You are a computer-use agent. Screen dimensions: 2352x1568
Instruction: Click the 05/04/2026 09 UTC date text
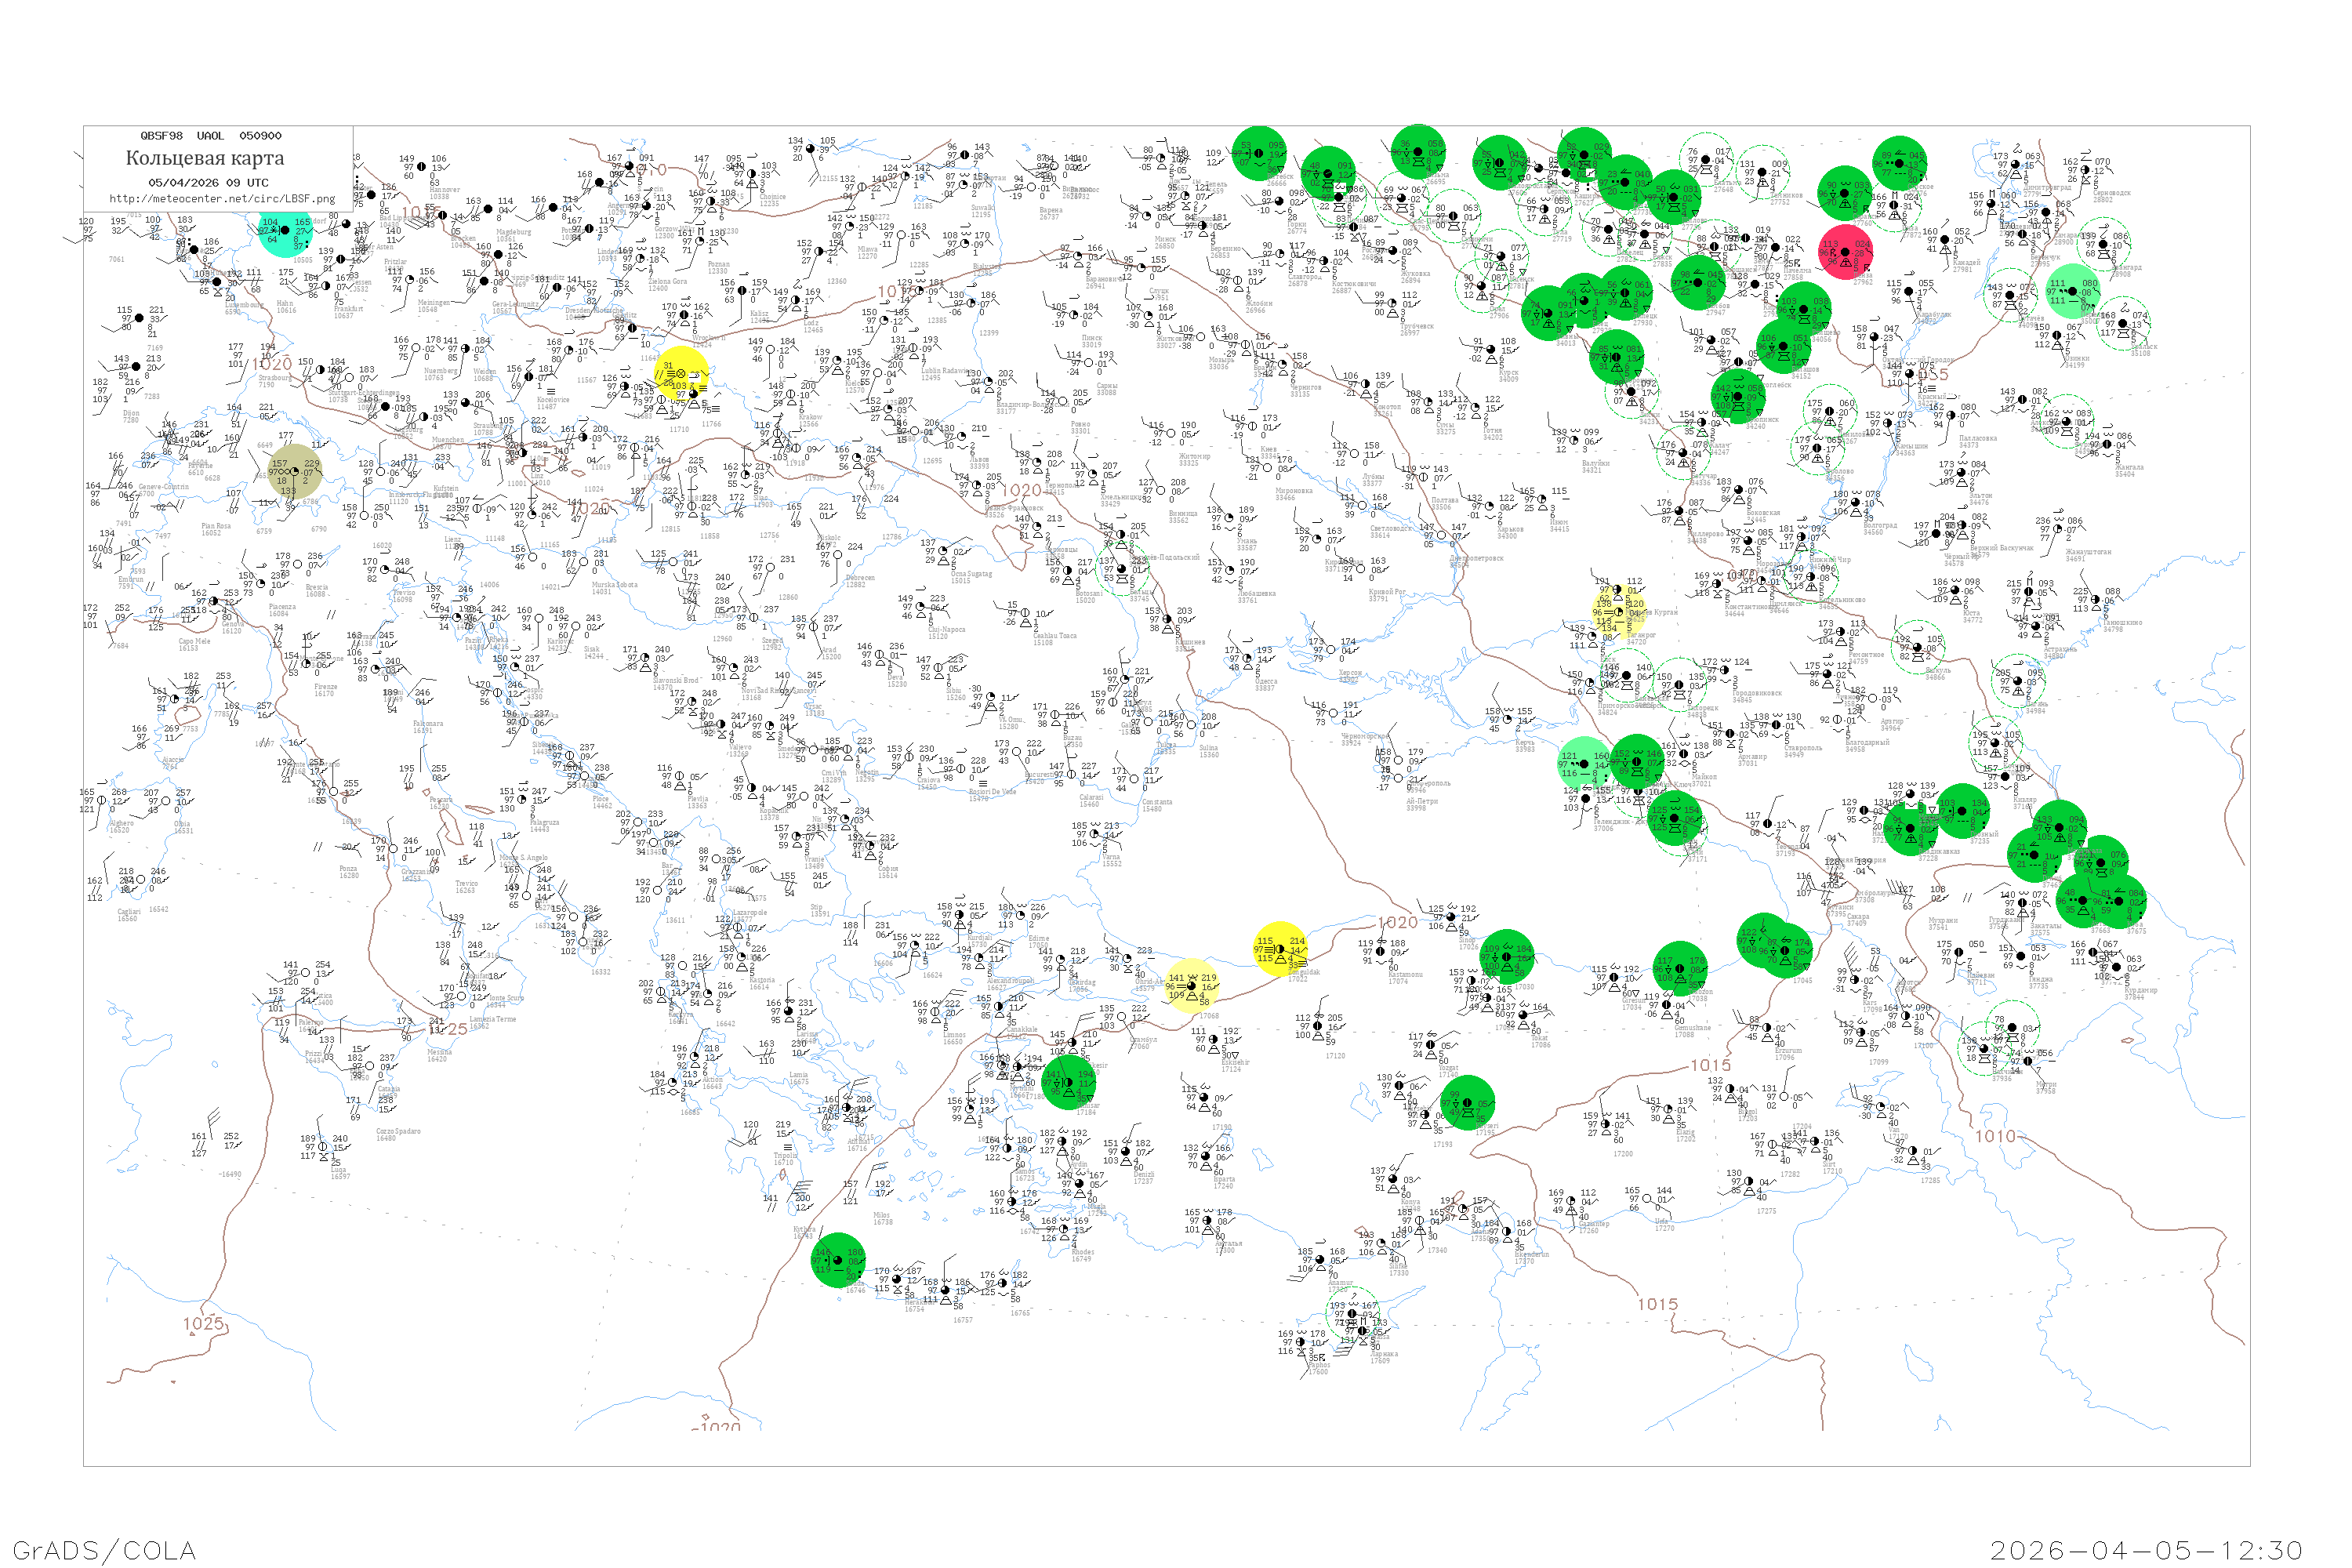pos(208,182)
